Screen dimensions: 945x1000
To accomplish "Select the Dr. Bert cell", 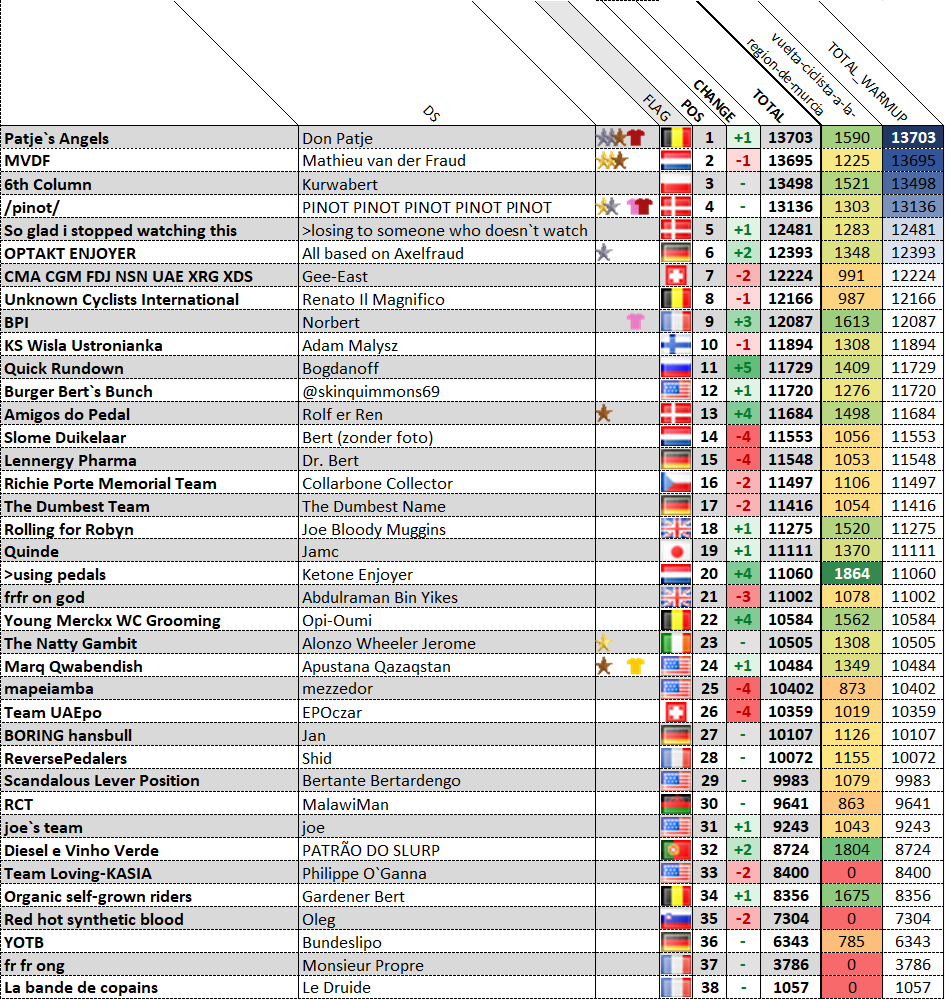I will click(446, 460).
